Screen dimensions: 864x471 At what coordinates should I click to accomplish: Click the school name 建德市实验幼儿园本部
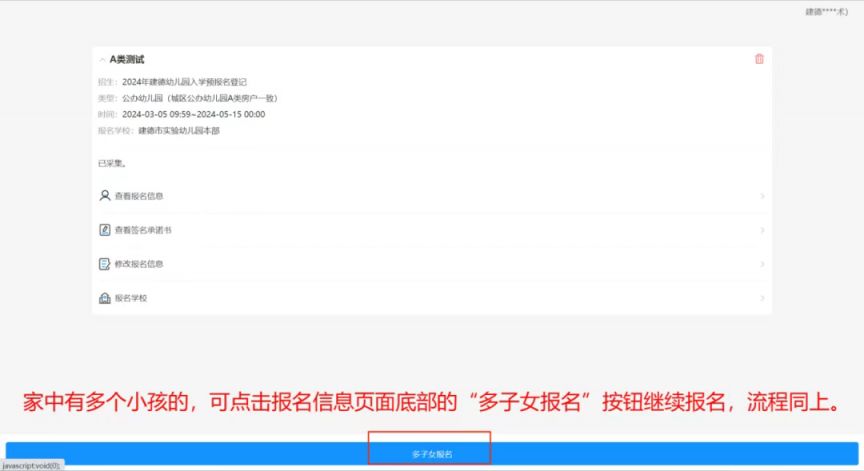coord(179,131)
